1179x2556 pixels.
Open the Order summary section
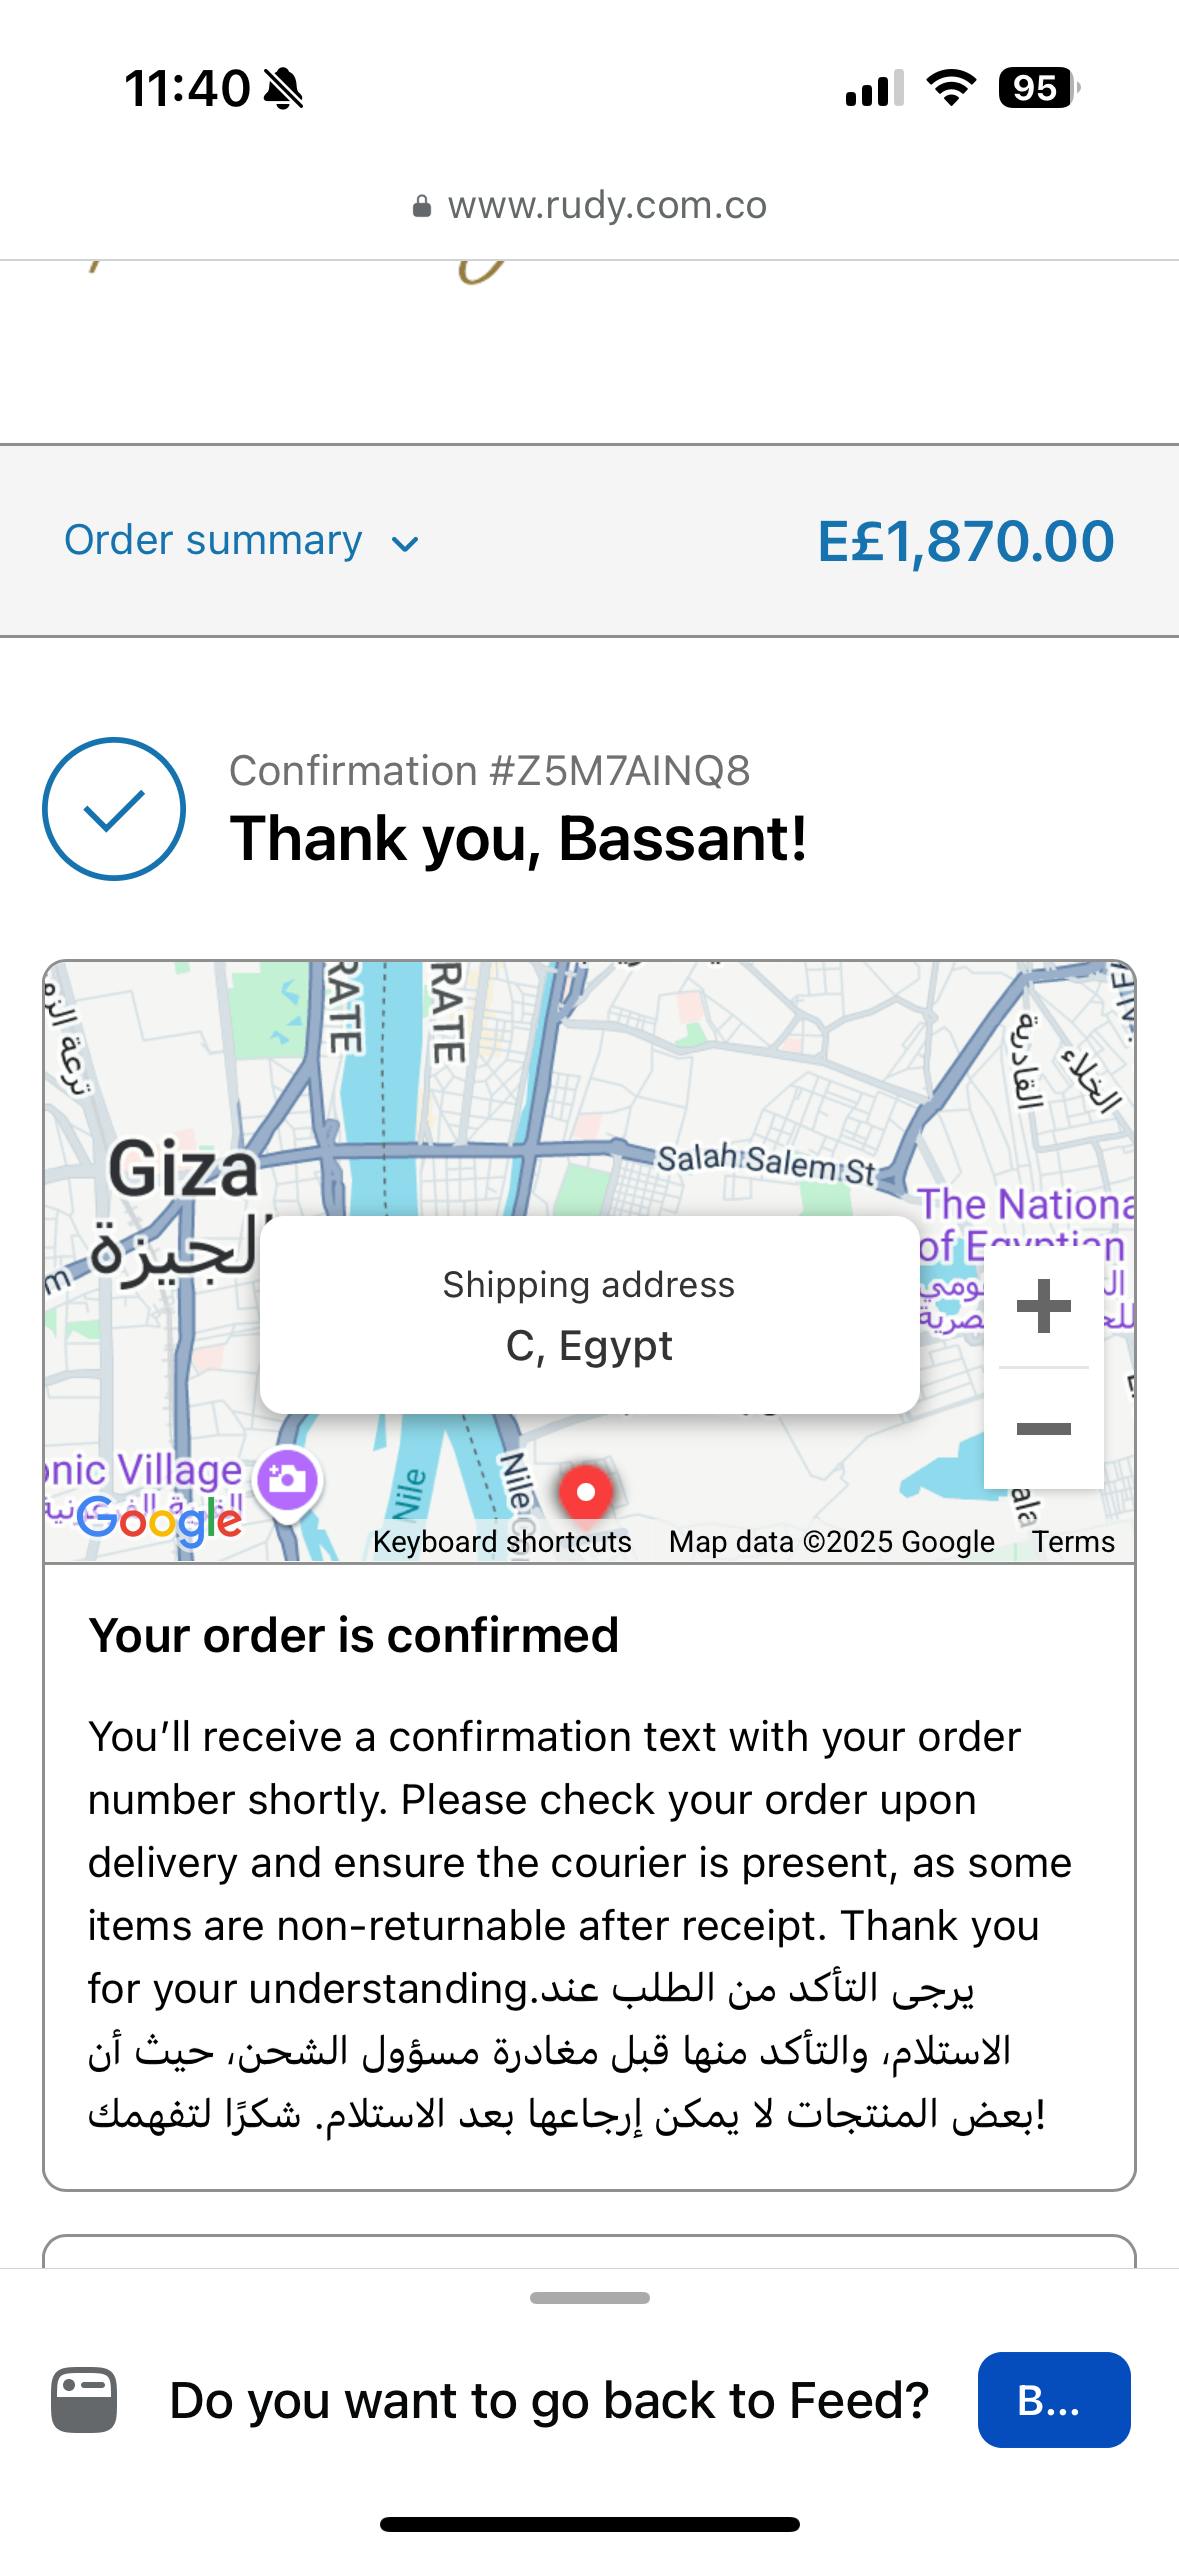[213, 541]
